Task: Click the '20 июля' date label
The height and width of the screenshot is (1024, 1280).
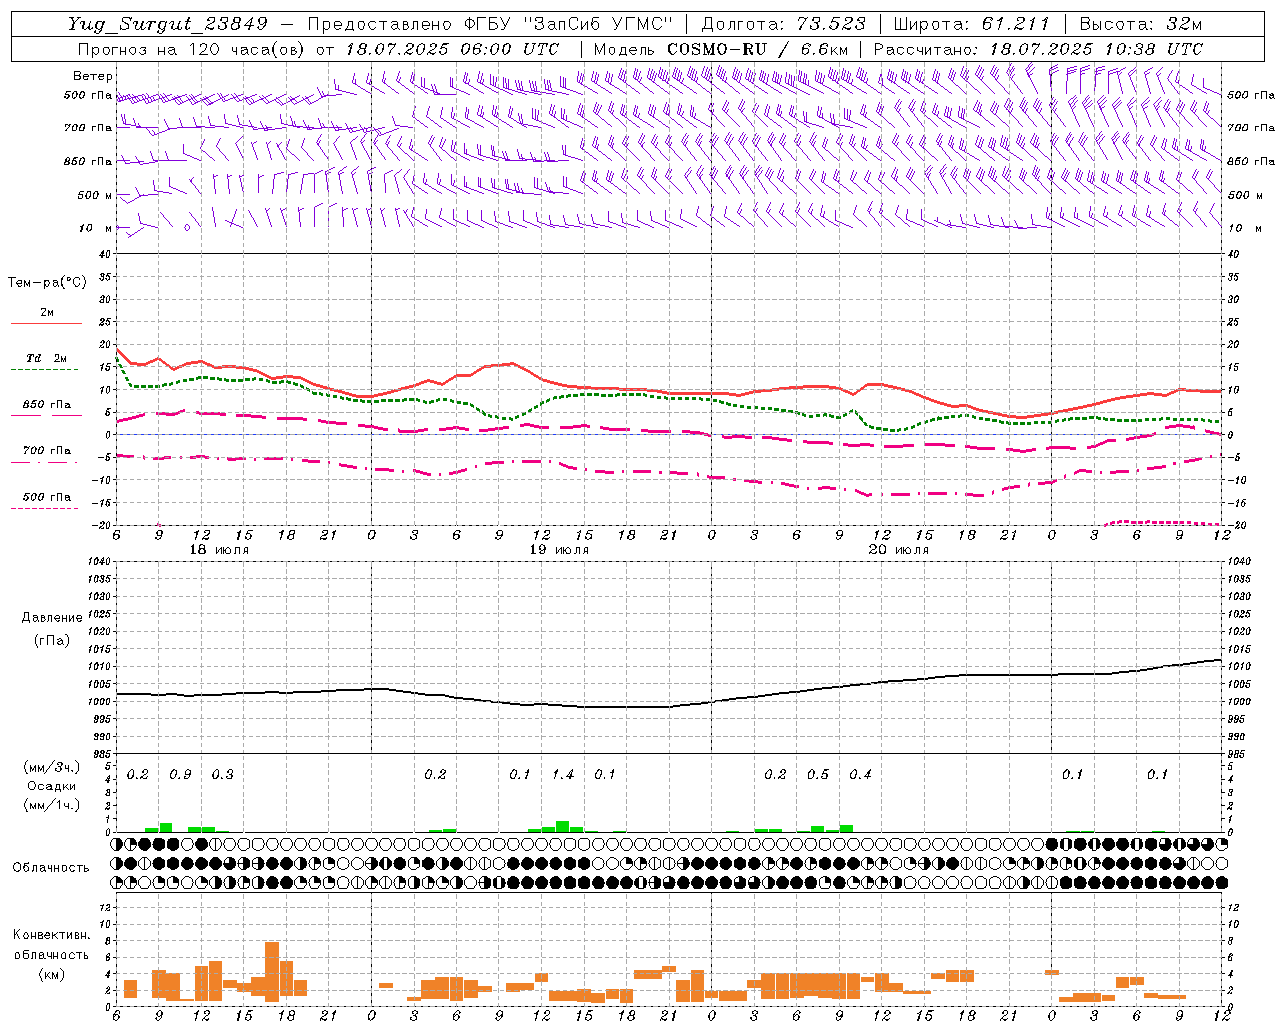Action: click(x=899, y=550)
